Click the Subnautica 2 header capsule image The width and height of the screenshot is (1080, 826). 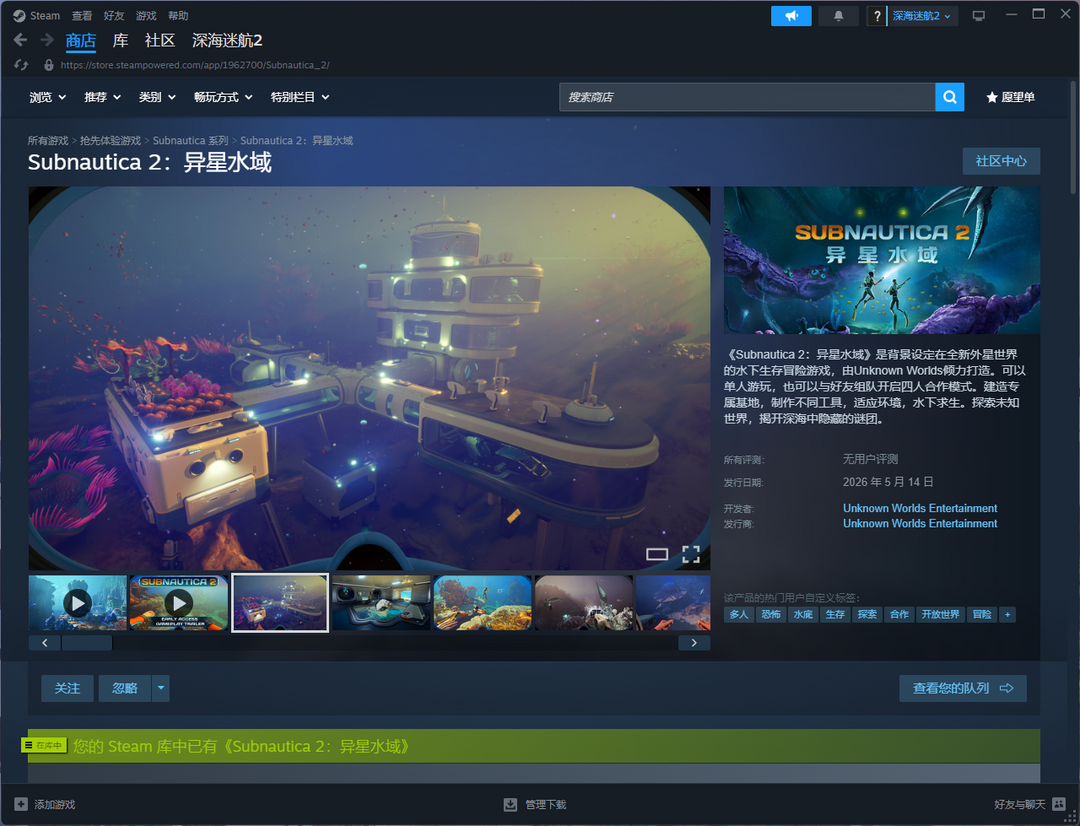pos(882,260)
